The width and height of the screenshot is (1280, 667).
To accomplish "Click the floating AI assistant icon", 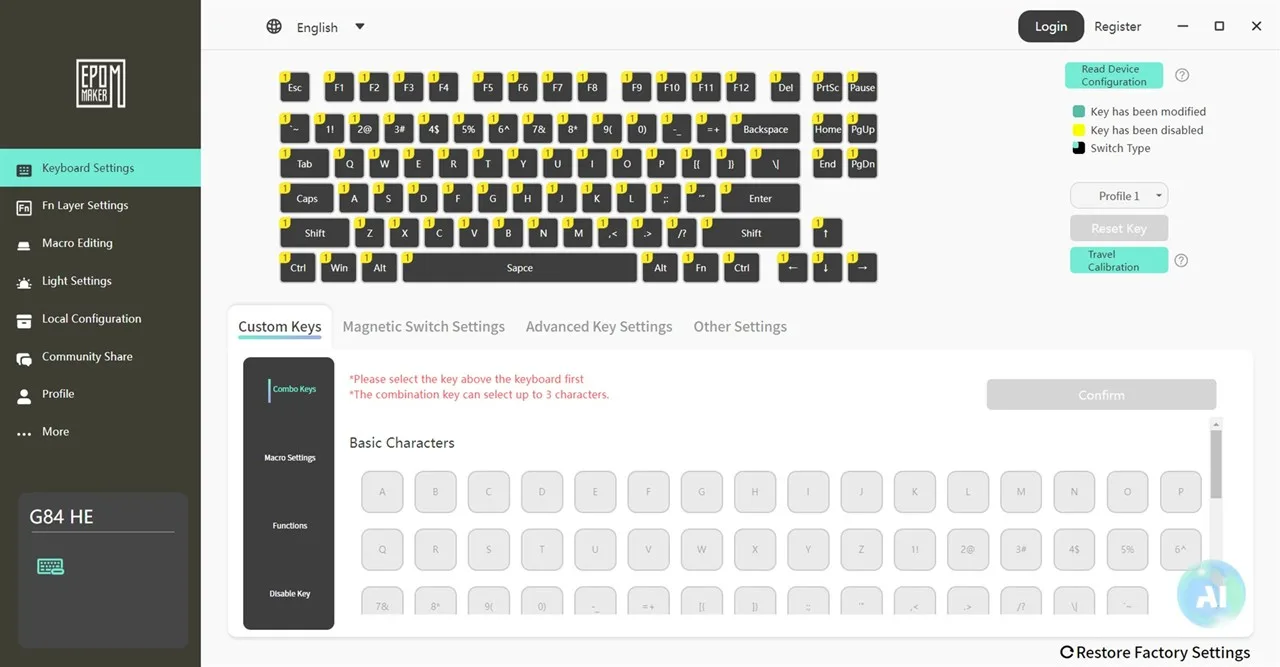I will point(1210,593).
